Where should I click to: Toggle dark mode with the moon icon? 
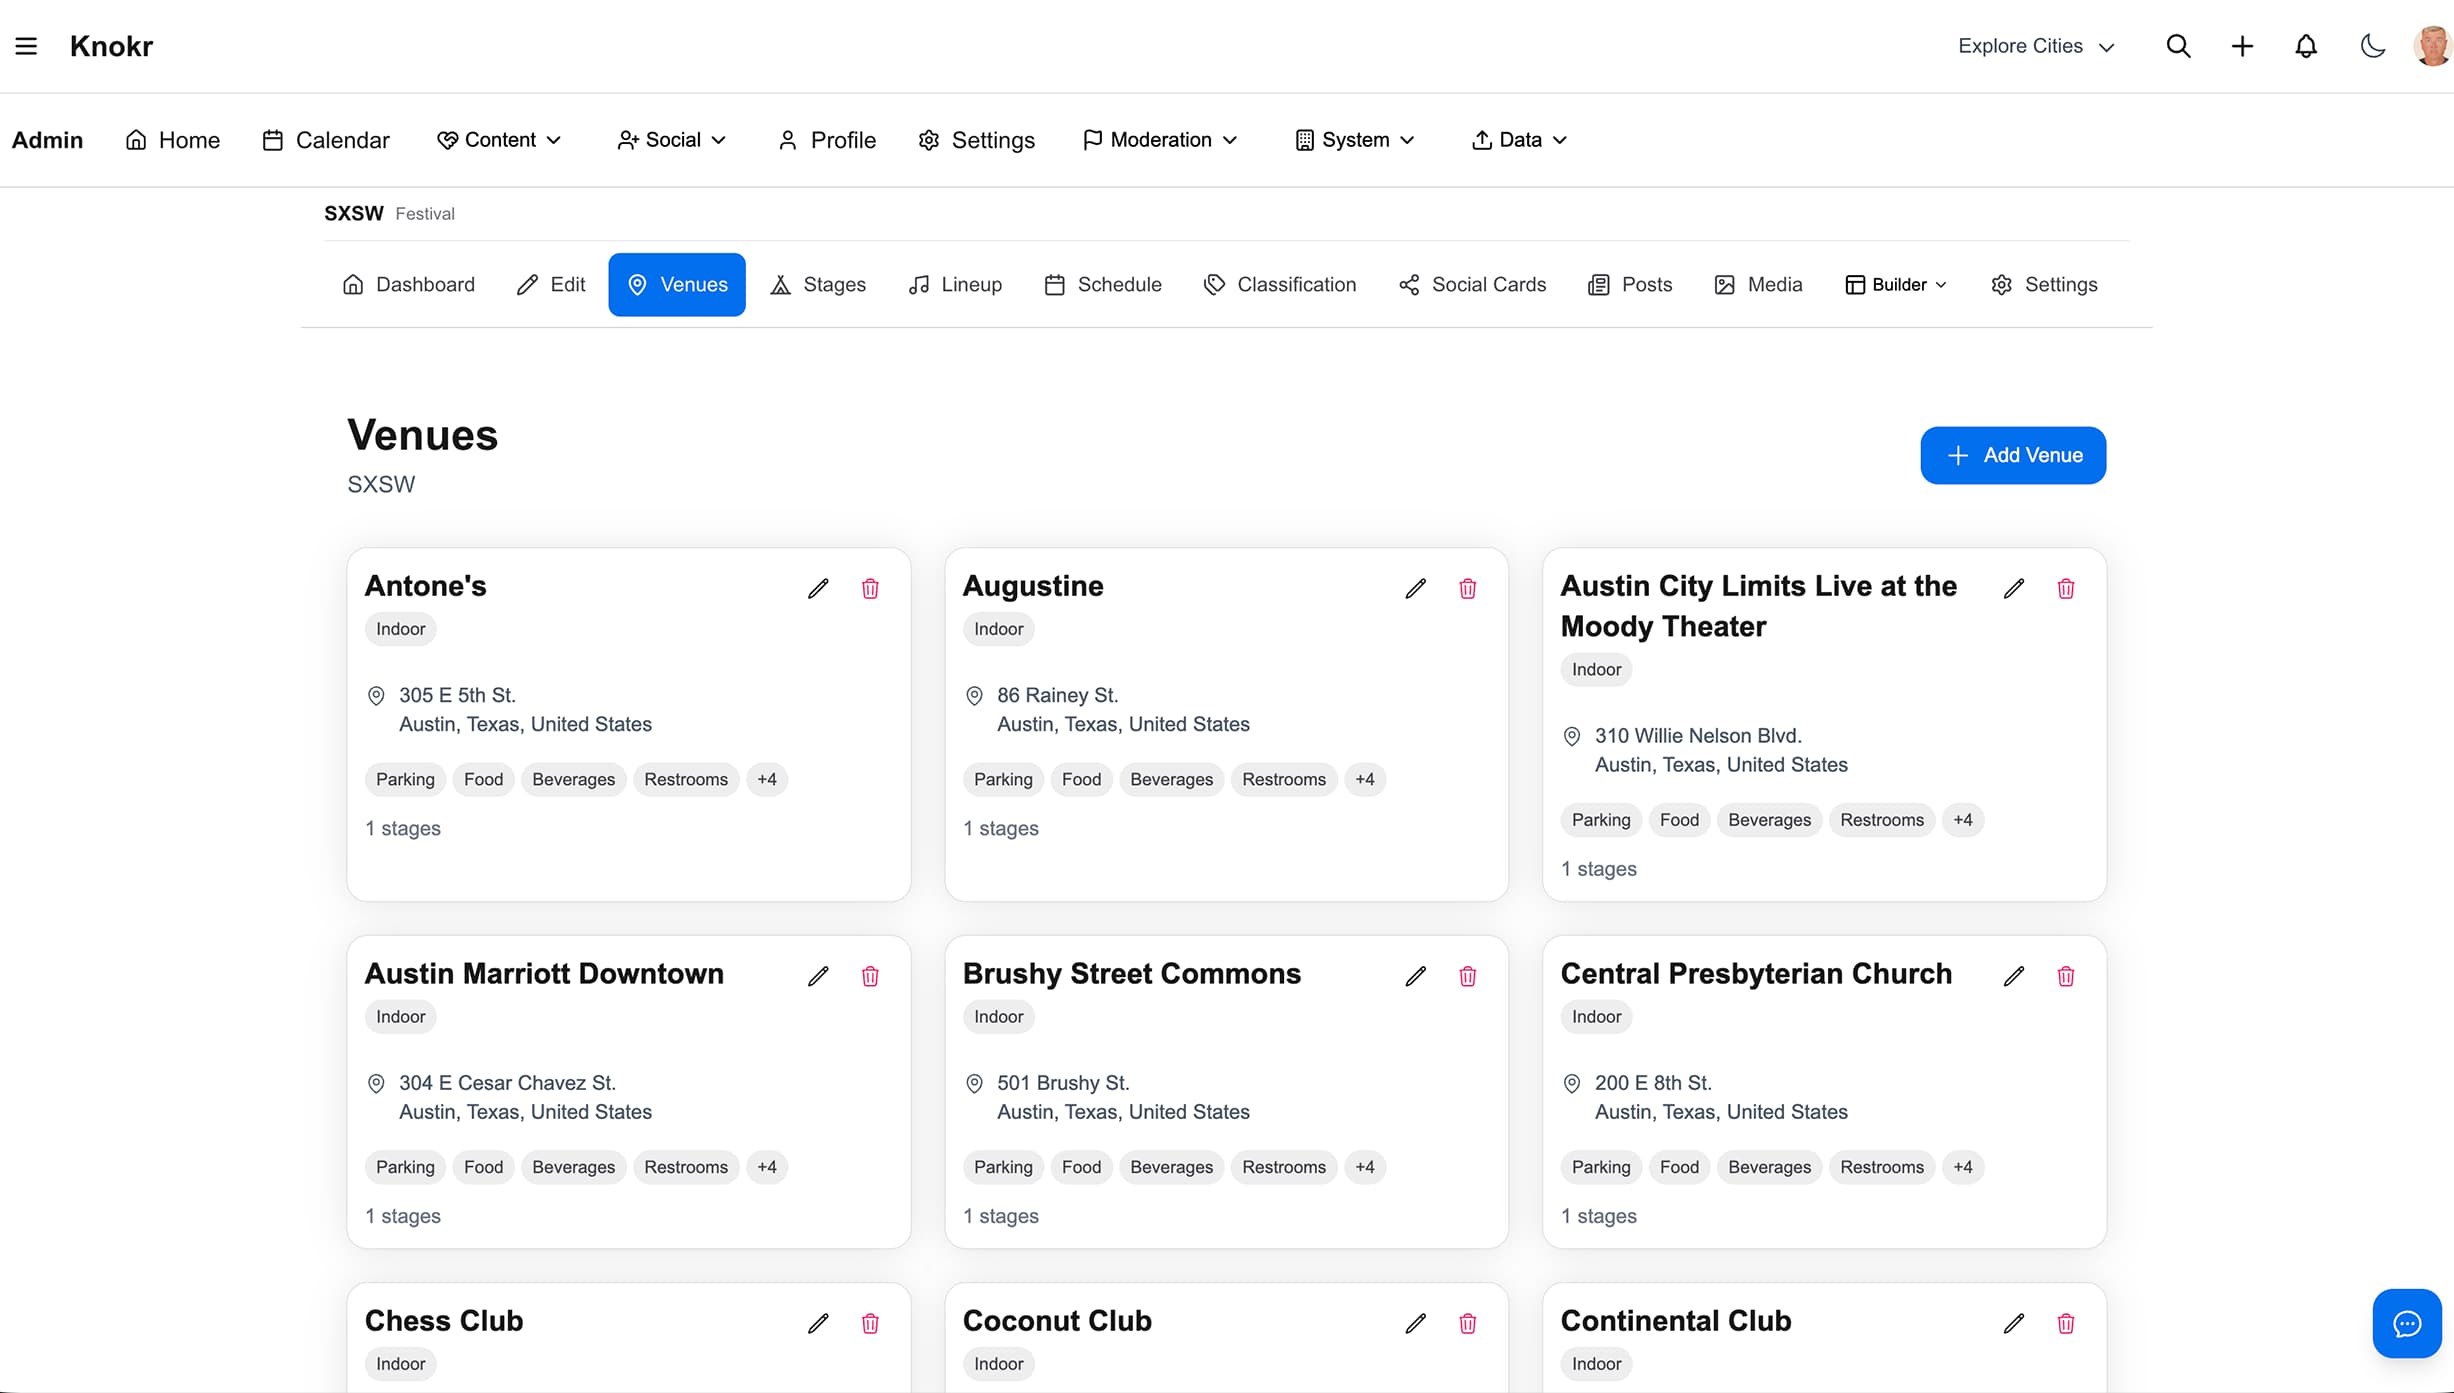(x=2371, y=46)
